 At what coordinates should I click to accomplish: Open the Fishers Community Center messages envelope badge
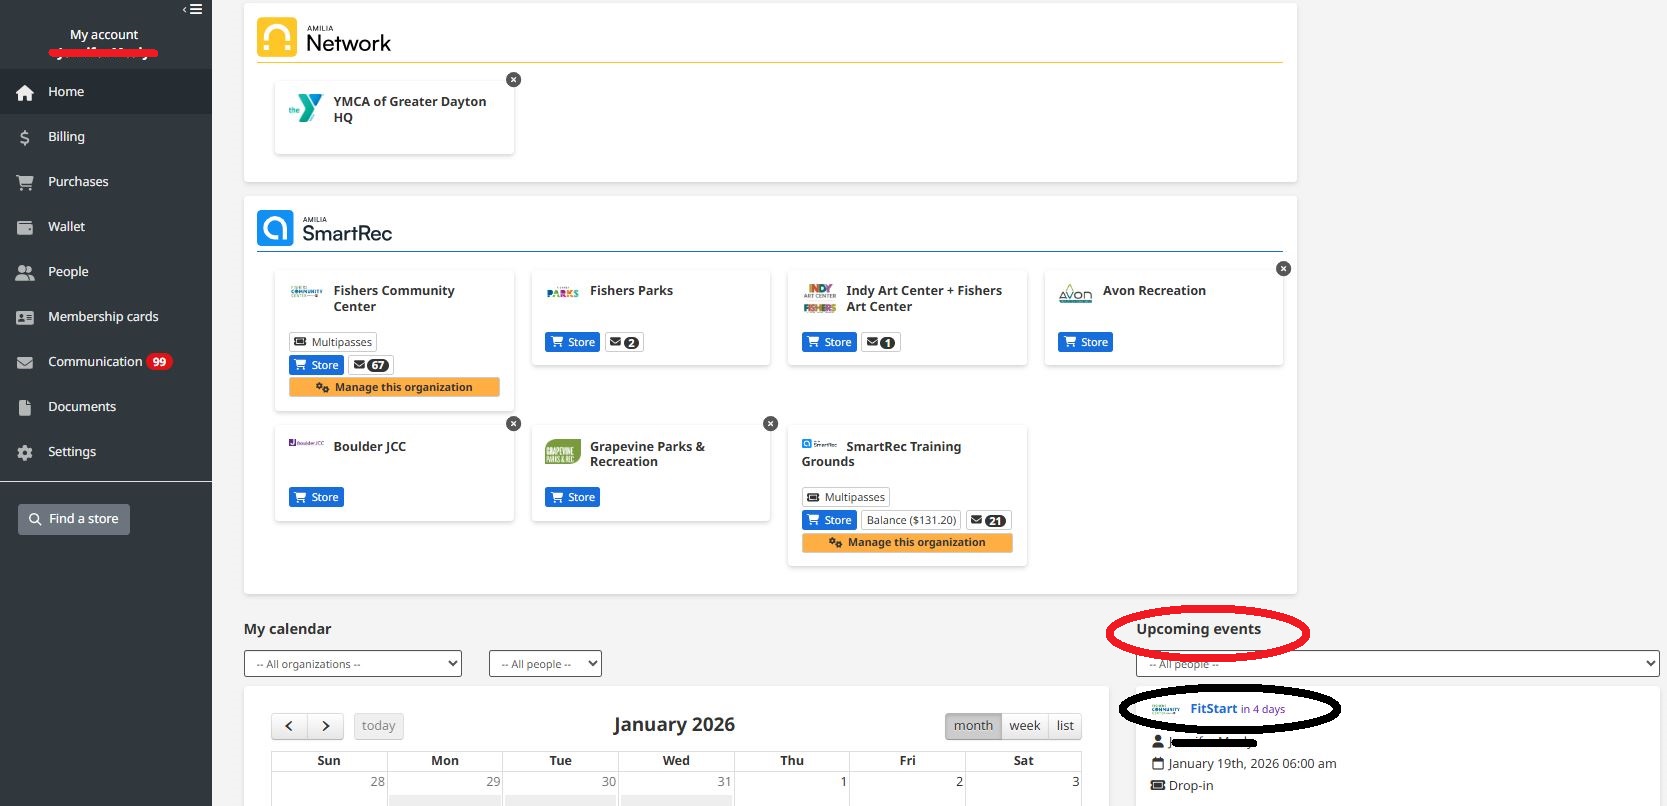(370, 365)
